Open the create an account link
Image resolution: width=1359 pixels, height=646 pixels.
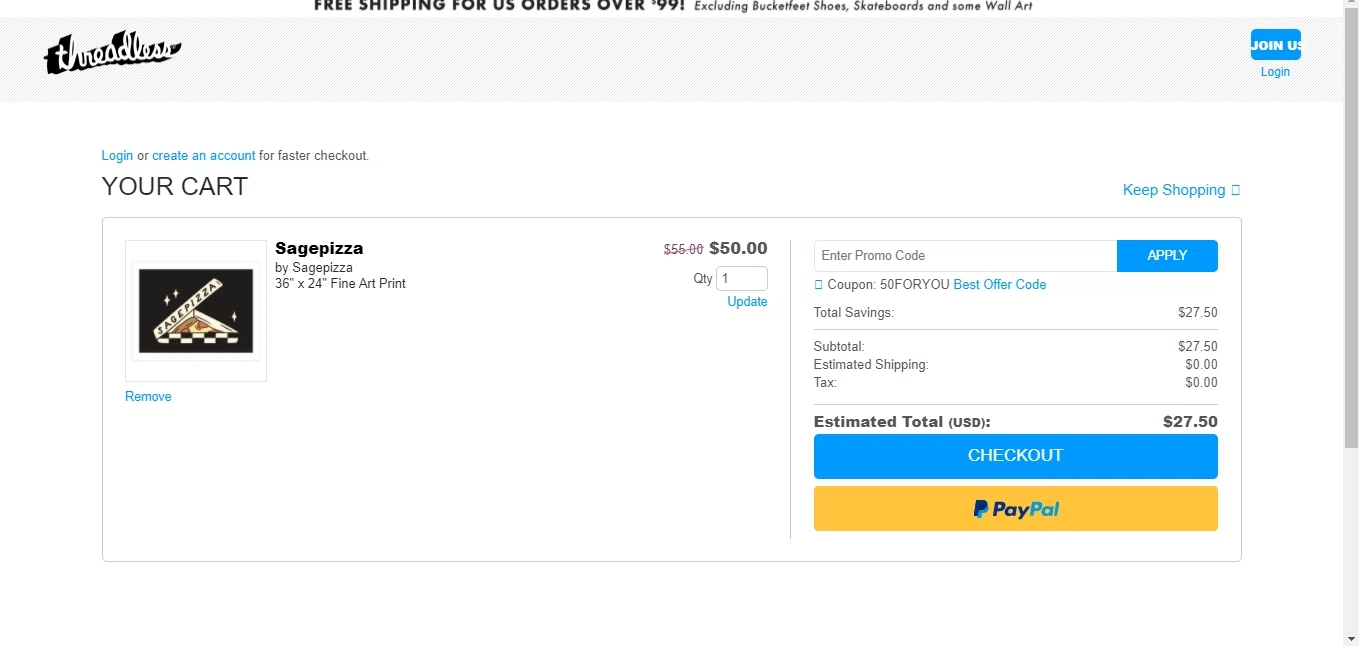click(203, 156)
